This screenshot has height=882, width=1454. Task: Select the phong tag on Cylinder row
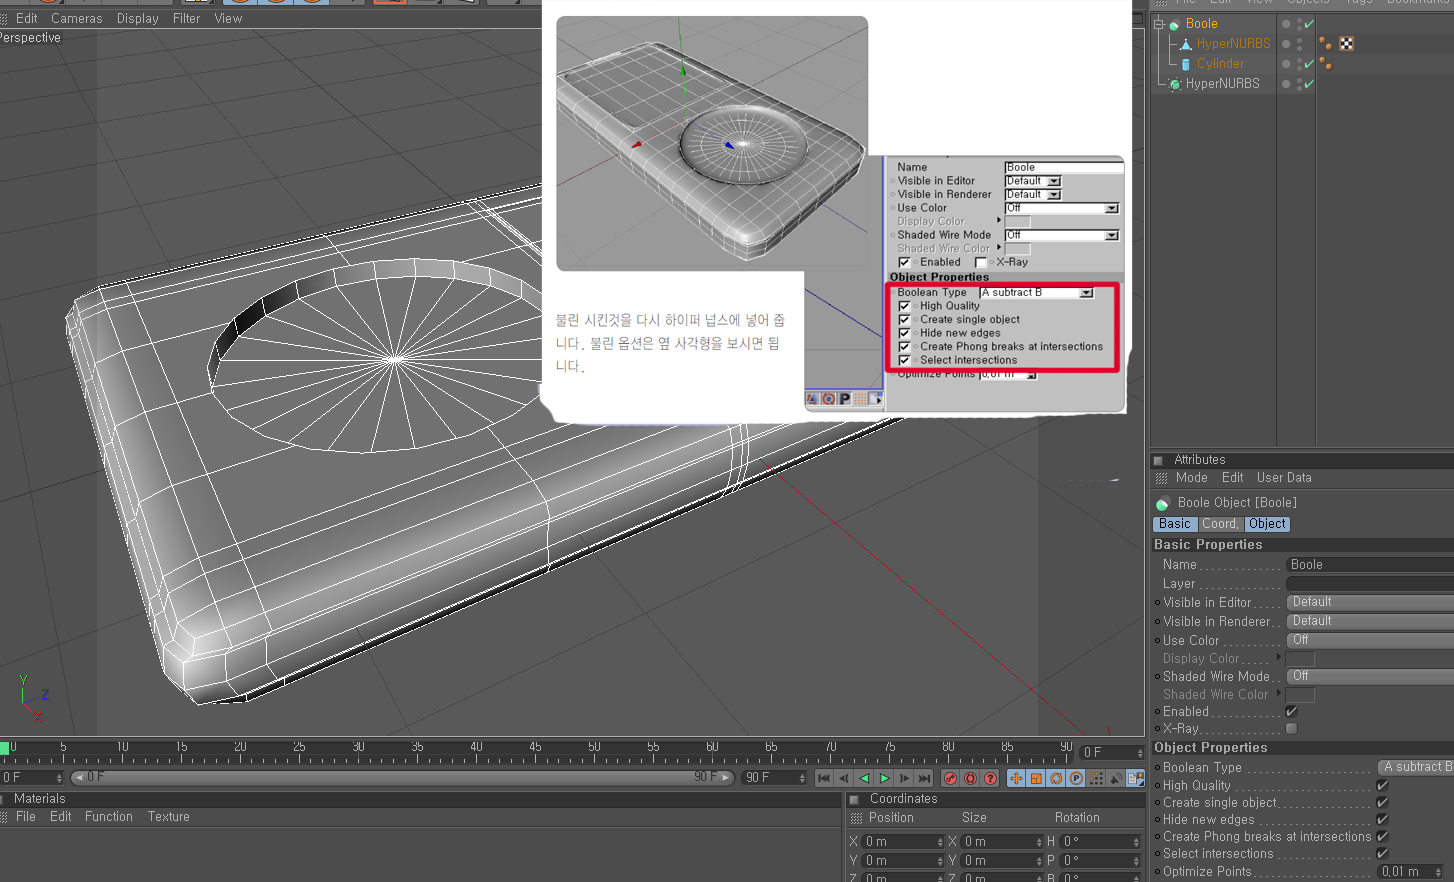(x=1325, y=63)
